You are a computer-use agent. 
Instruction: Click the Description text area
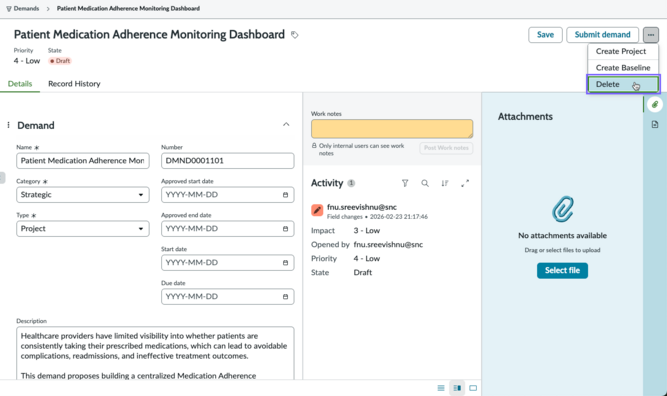tap(155, 353)
